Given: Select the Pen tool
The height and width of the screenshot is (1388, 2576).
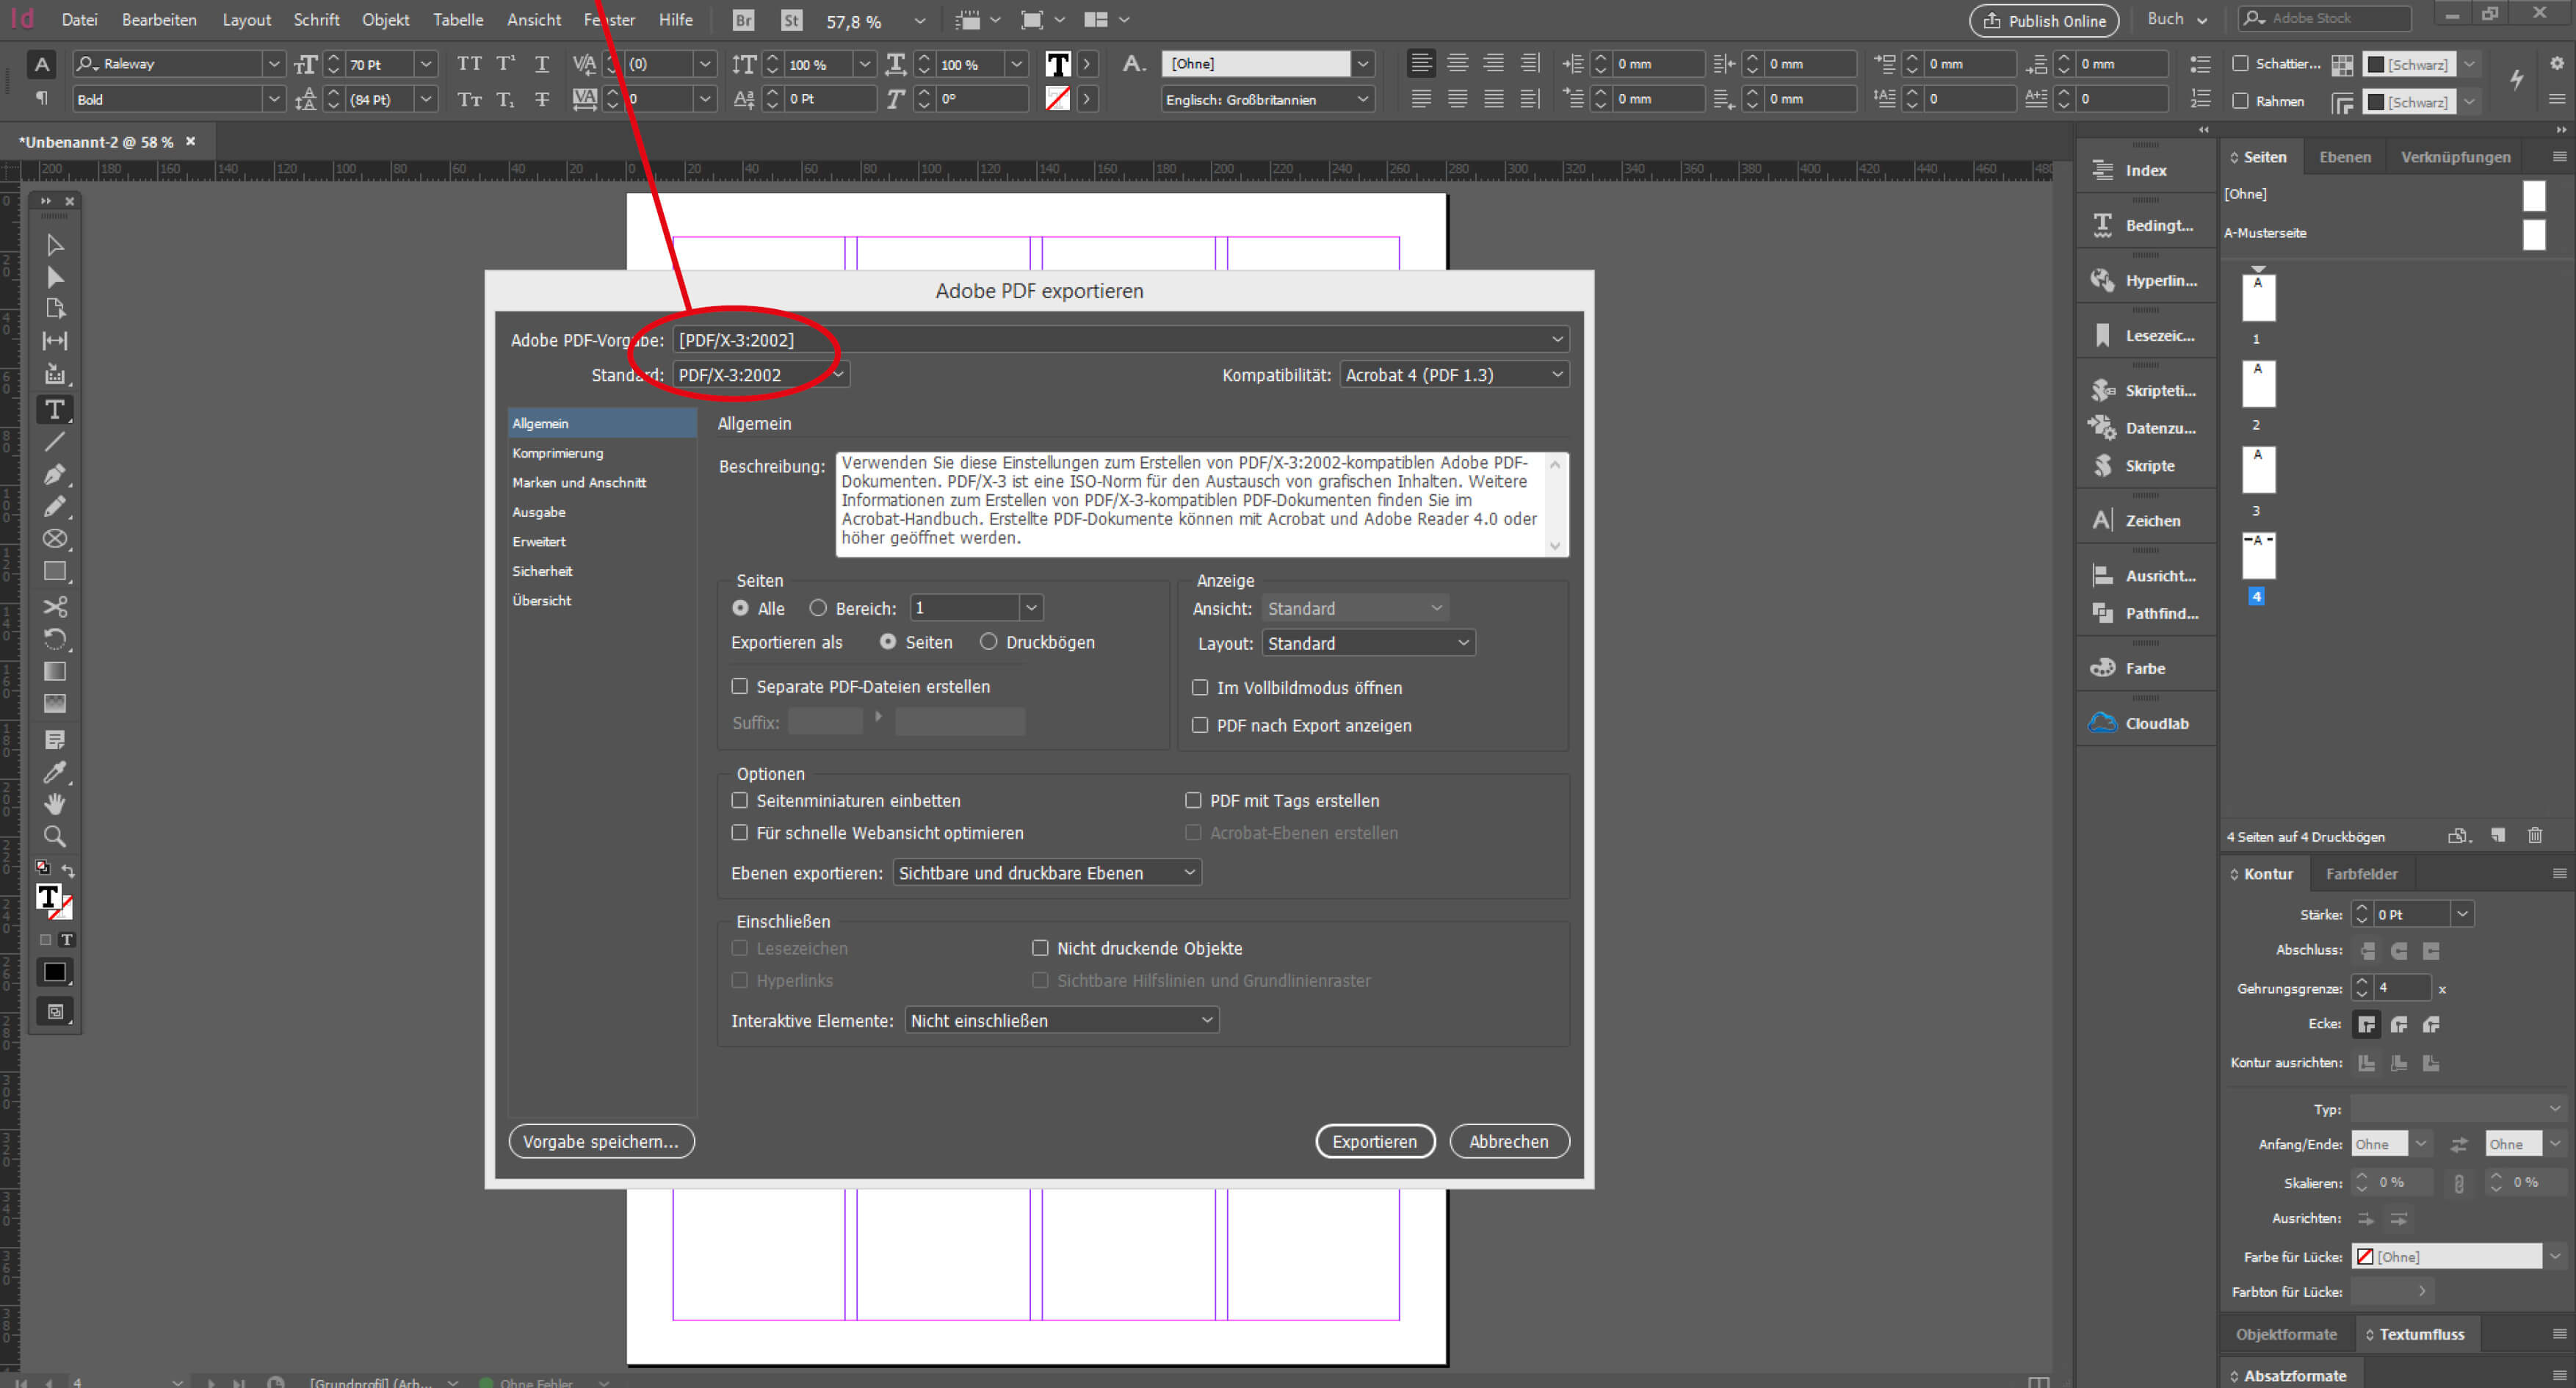Looking at the screenshot, I should [55, 474].
